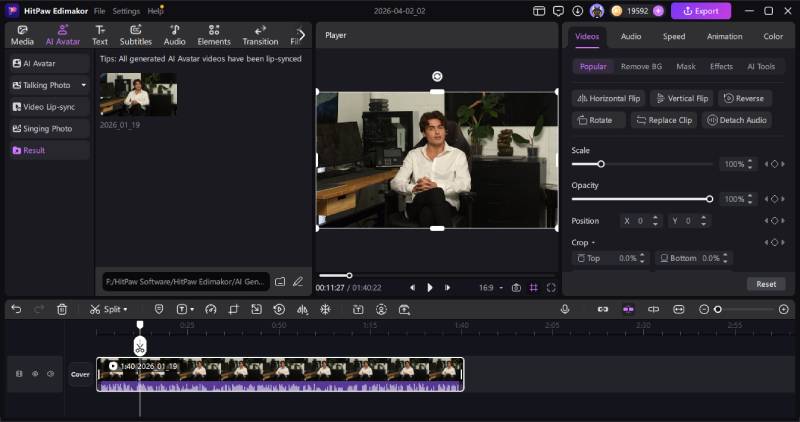Select the Crop tool in timeline toolbar
Image resolution: width=800 pixels, height=422 pixels.
(234, 309)
